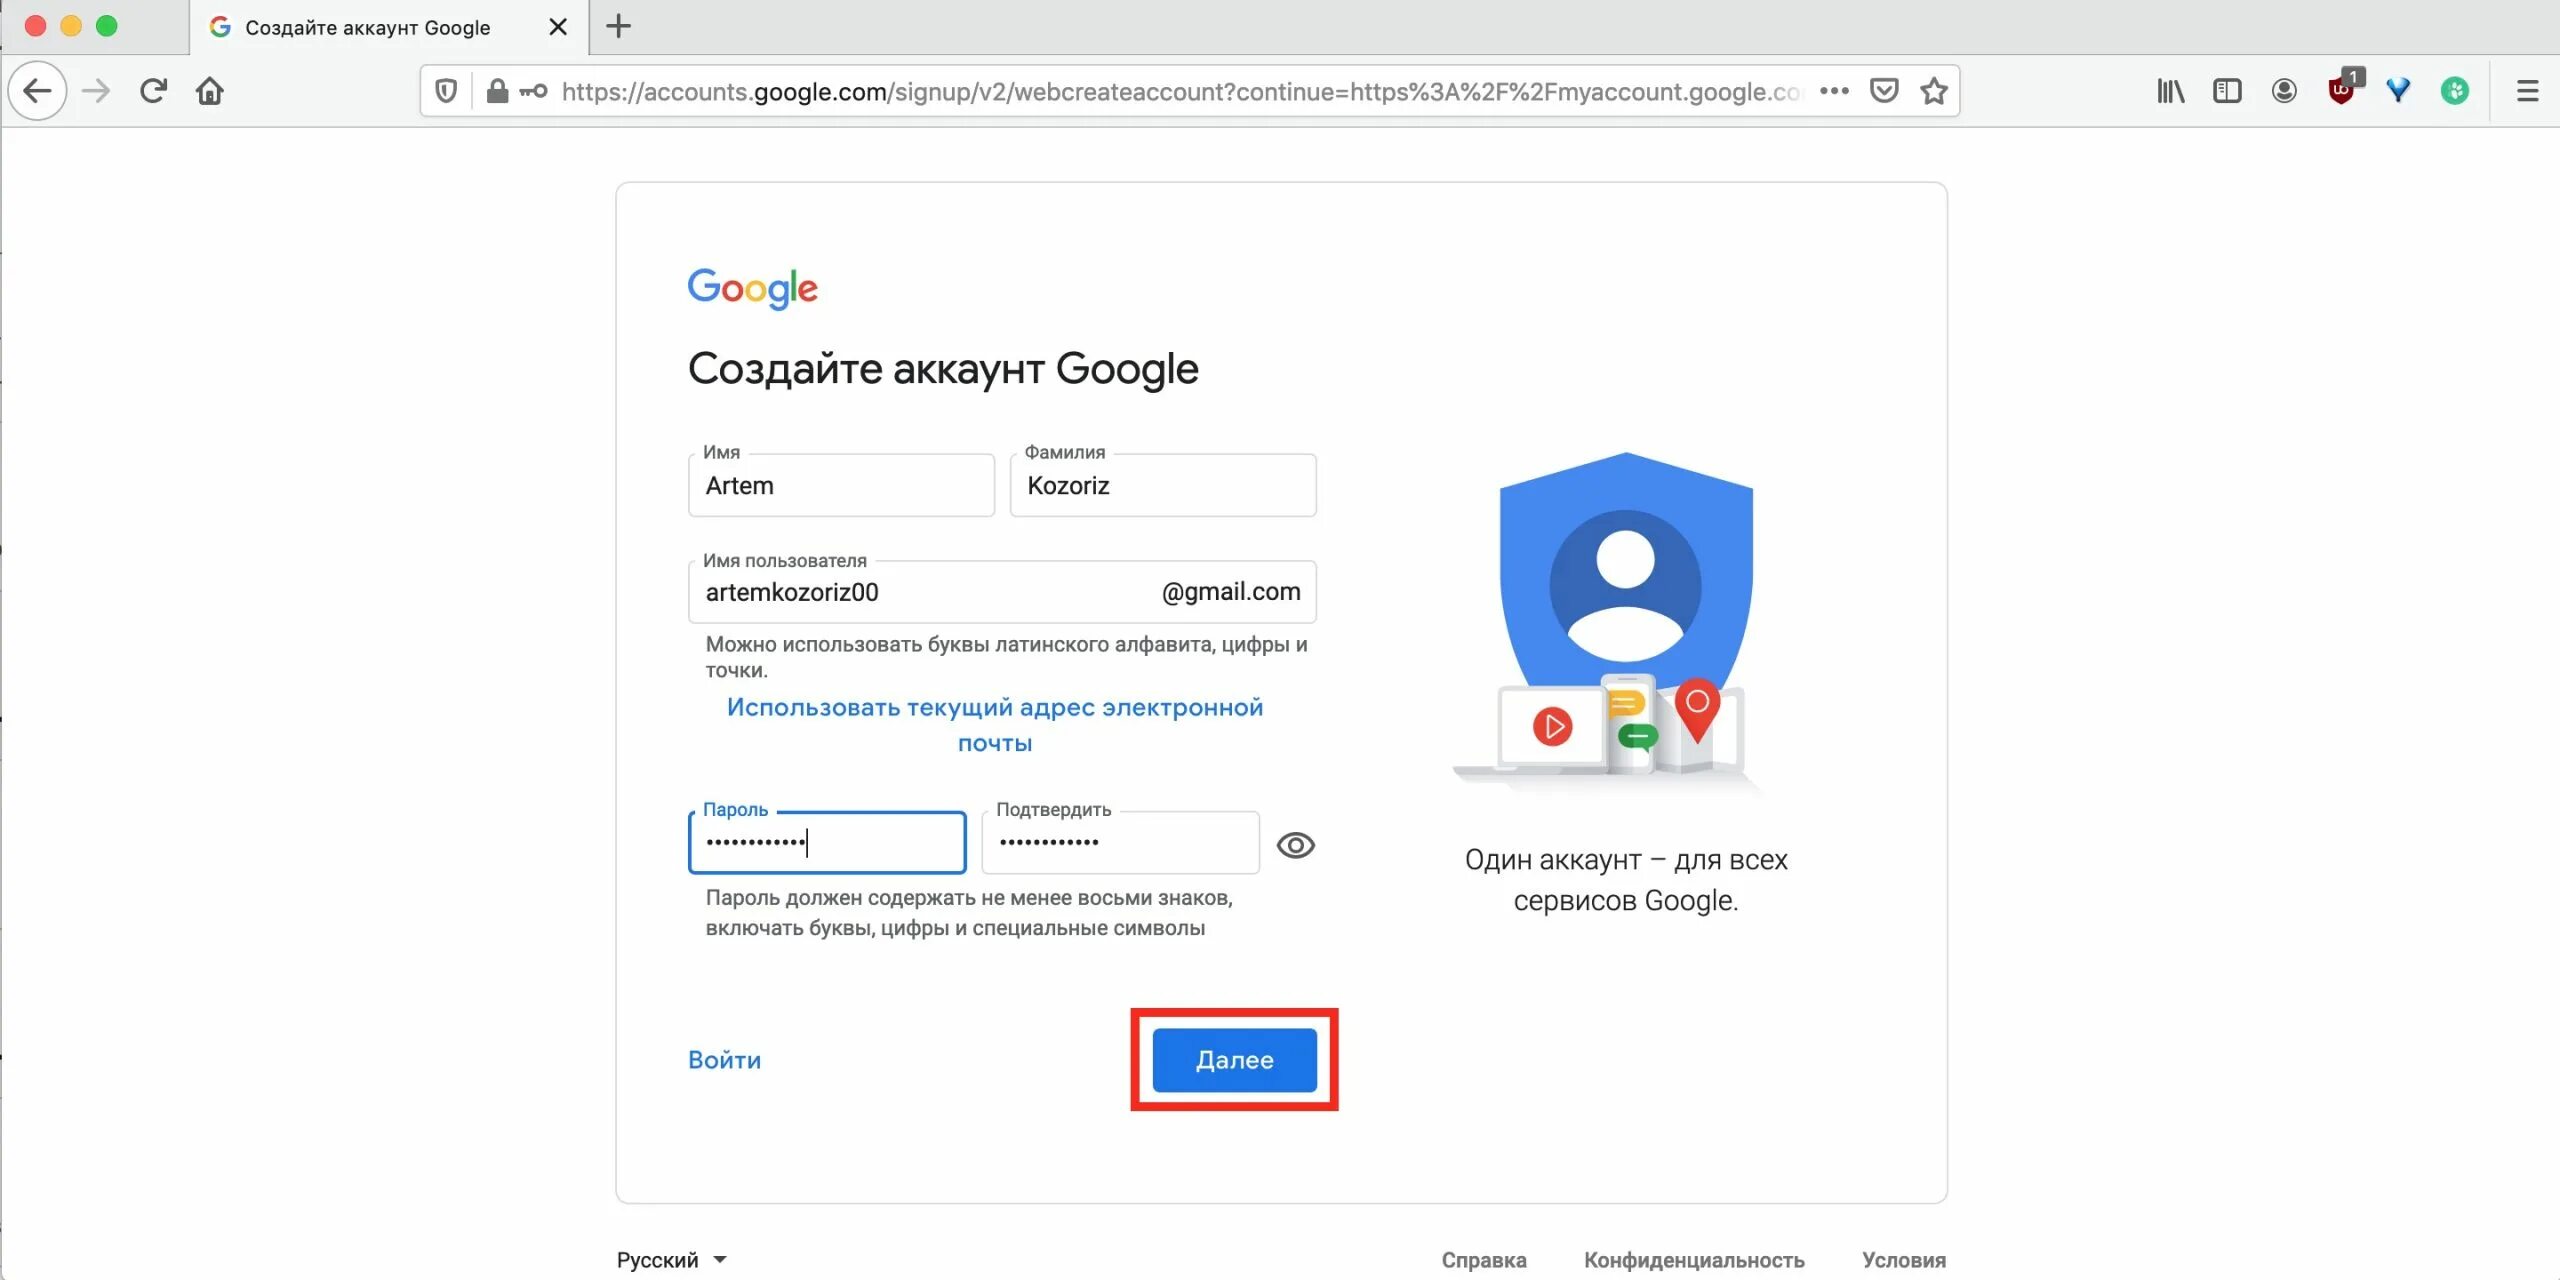Close the Создайте аккаунт Google tab
Viewport: 2560px width, 1280px height.
[x=558, y=27]
